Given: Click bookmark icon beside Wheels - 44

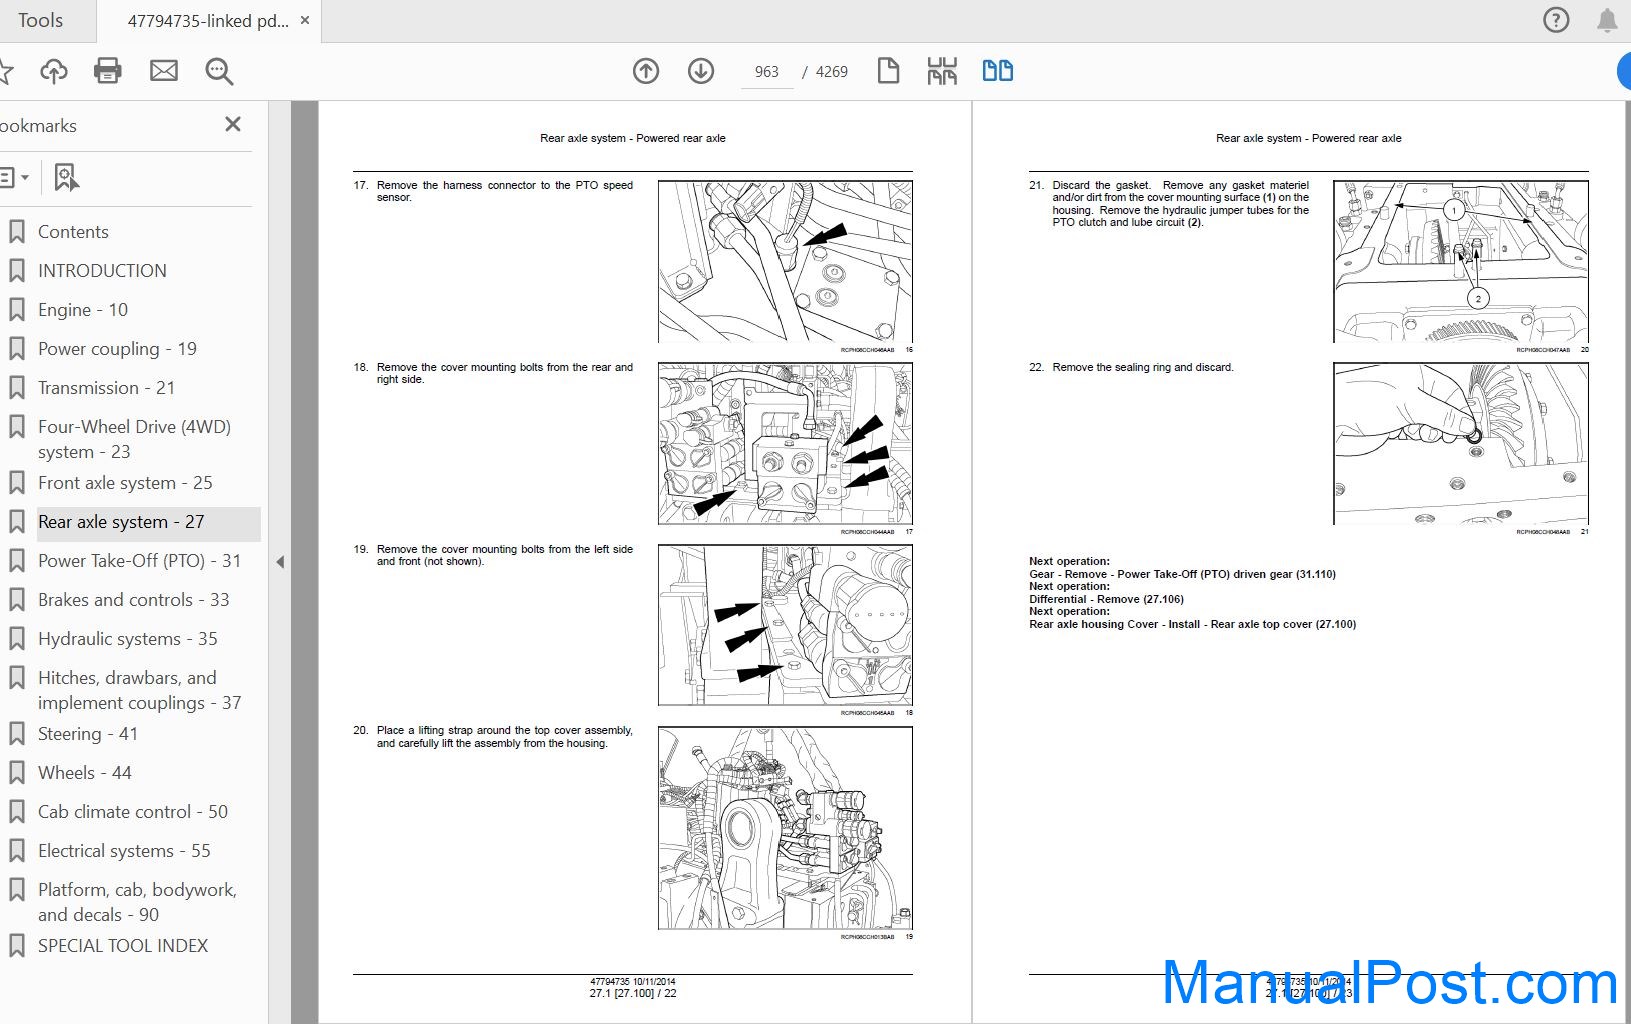Looking at the screenshot, I should [16, 773].
